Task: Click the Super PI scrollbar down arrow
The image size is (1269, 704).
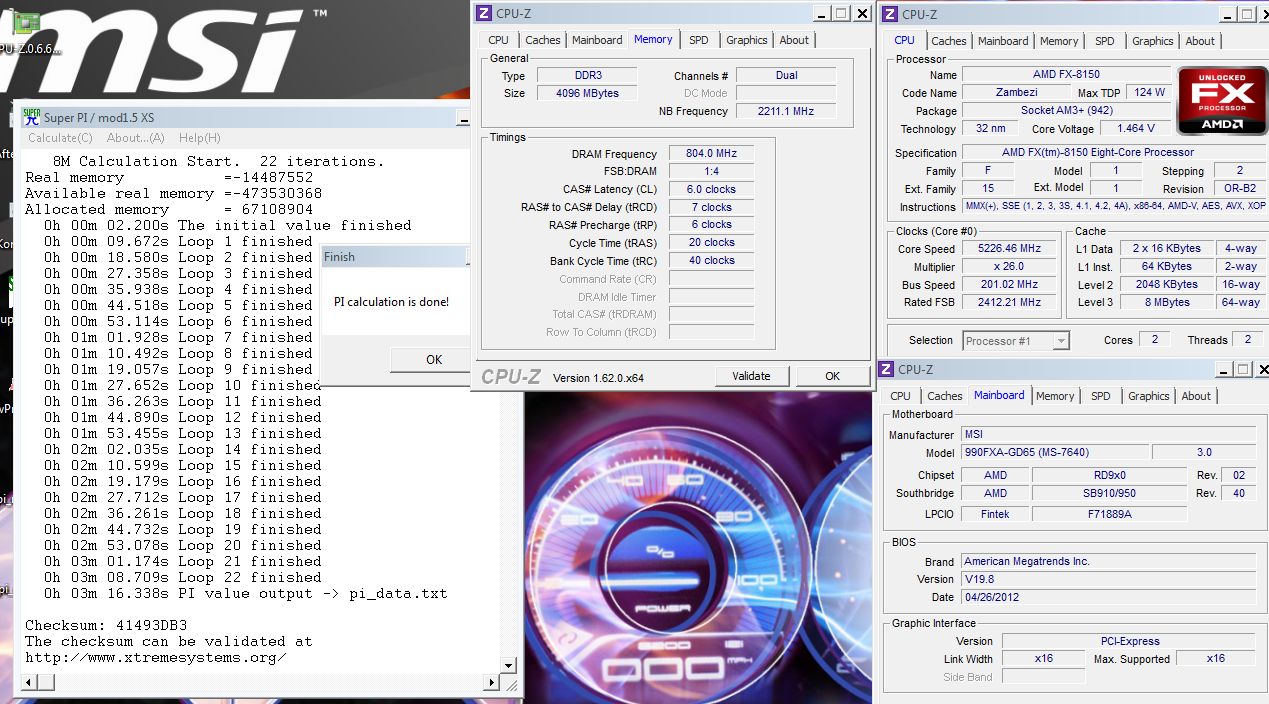Action: (x=508, y=665)
